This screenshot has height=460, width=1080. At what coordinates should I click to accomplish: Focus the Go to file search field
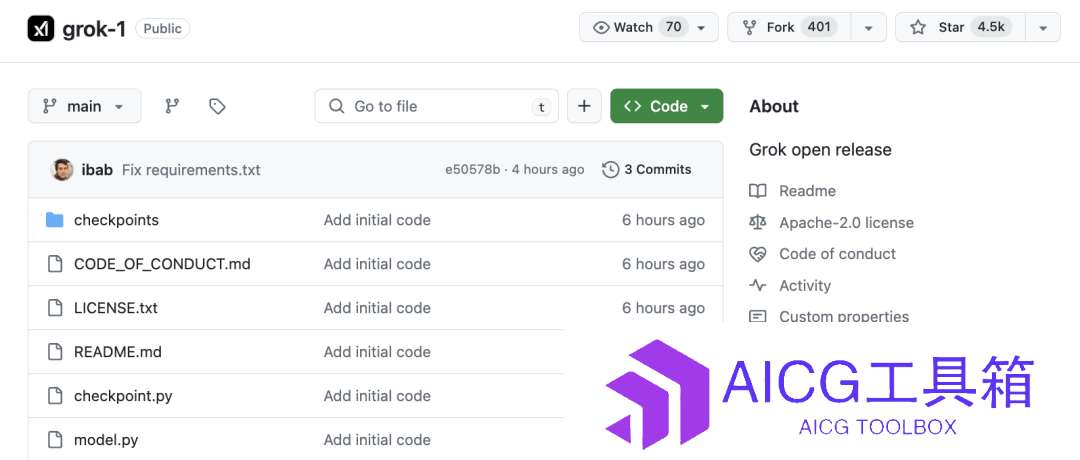tap(437, 106)
